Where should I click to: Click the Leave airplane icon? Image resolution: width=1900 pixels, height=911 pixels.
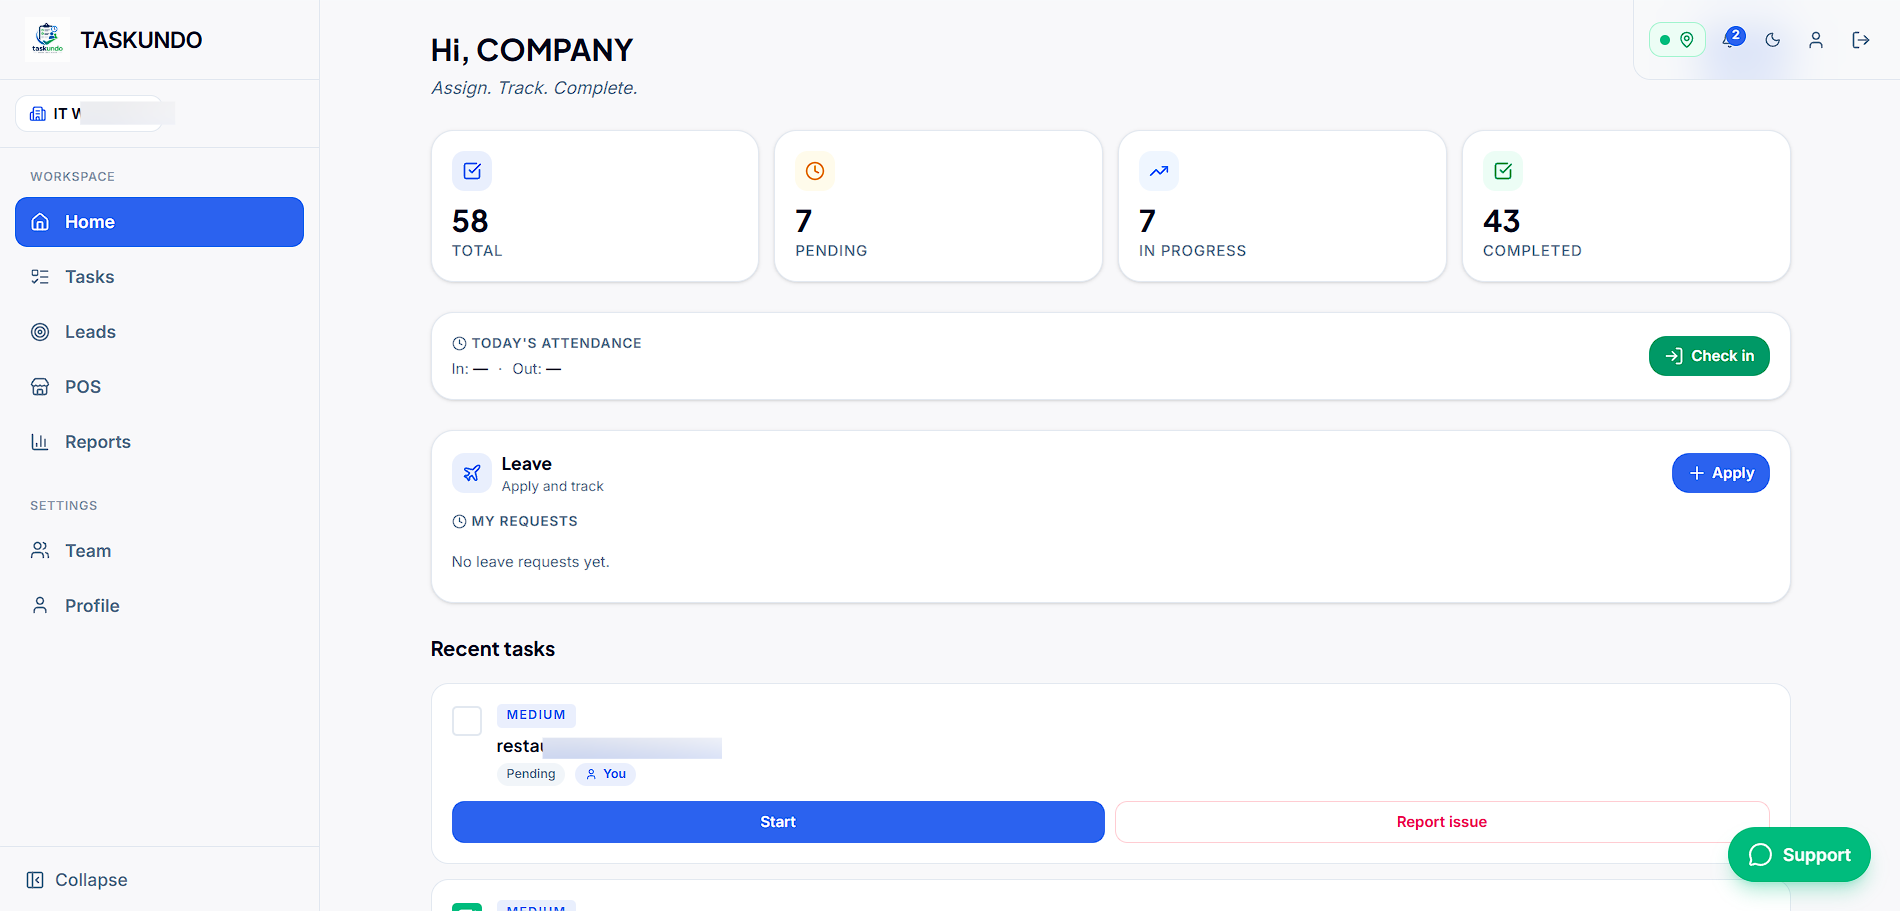tap(472, 473)
